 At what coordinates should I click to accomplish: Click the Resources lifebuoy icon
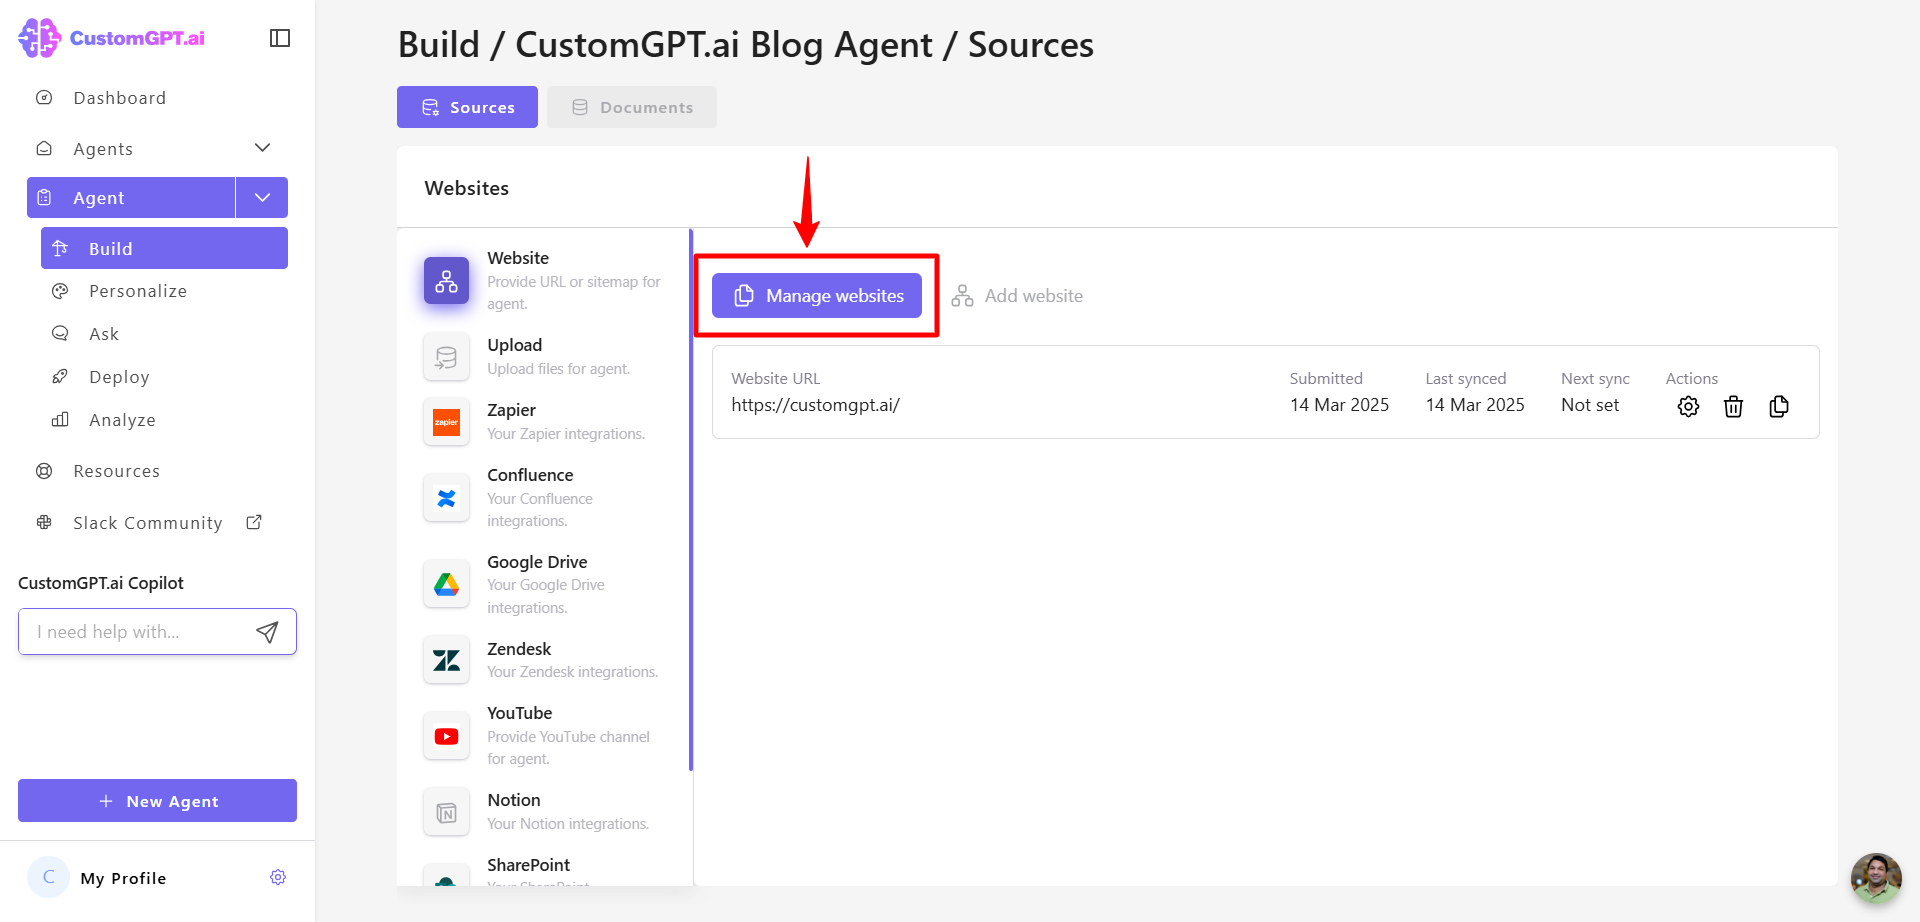[x=44, y=471]
